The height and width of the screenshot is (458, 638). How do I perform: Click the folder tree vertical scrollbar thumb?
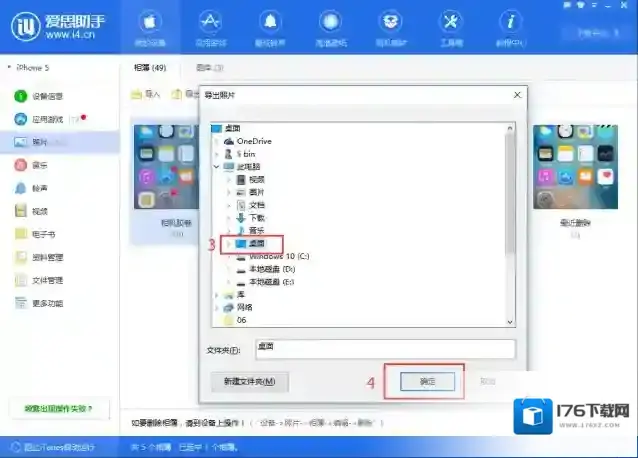(510, 195)
